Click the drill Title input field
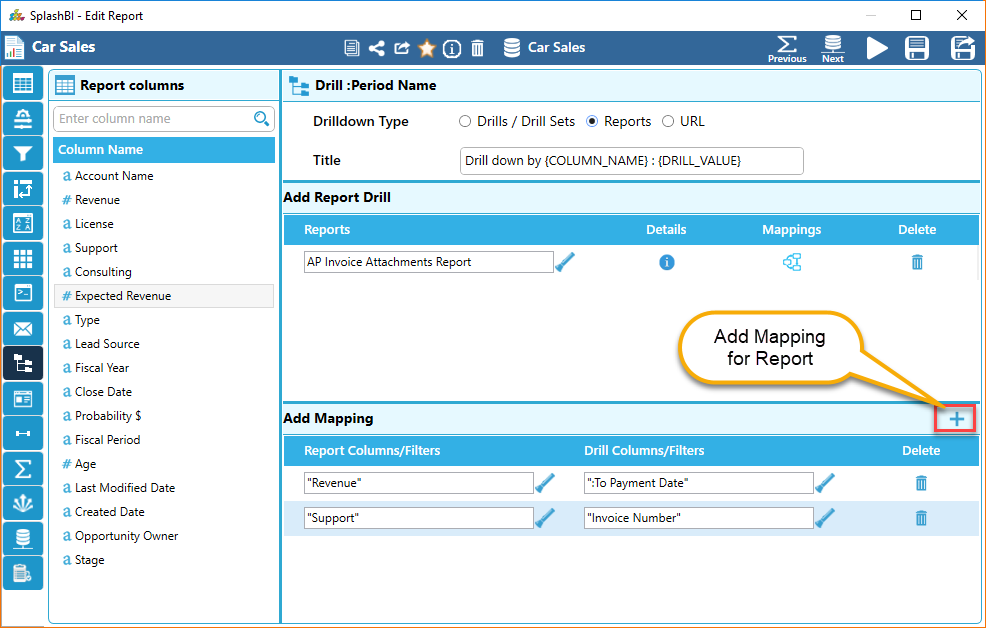Image resolution: width=986 pixels, height=628 pixels. click(631, 161)
